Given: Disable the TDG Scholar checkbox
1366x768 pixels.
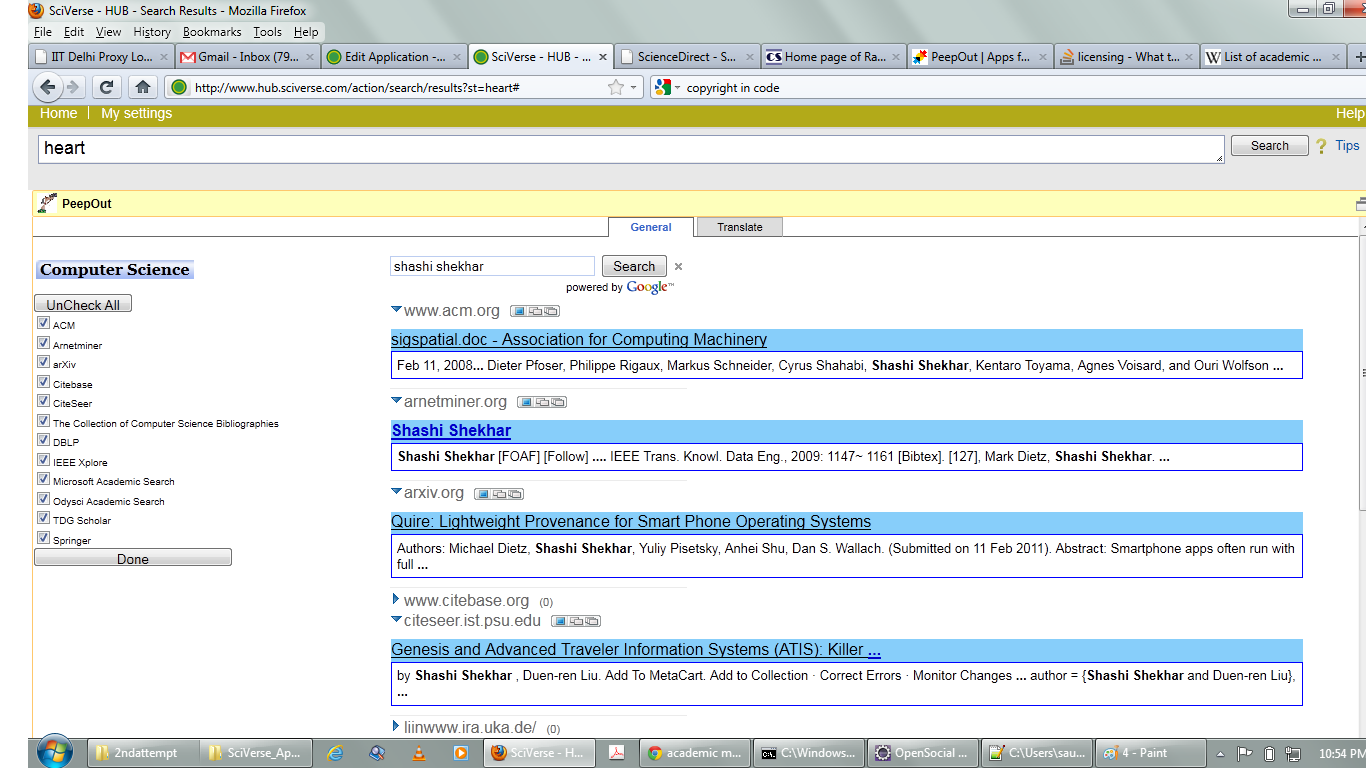Looking at the screenshot, I should (x=43, y=518).
